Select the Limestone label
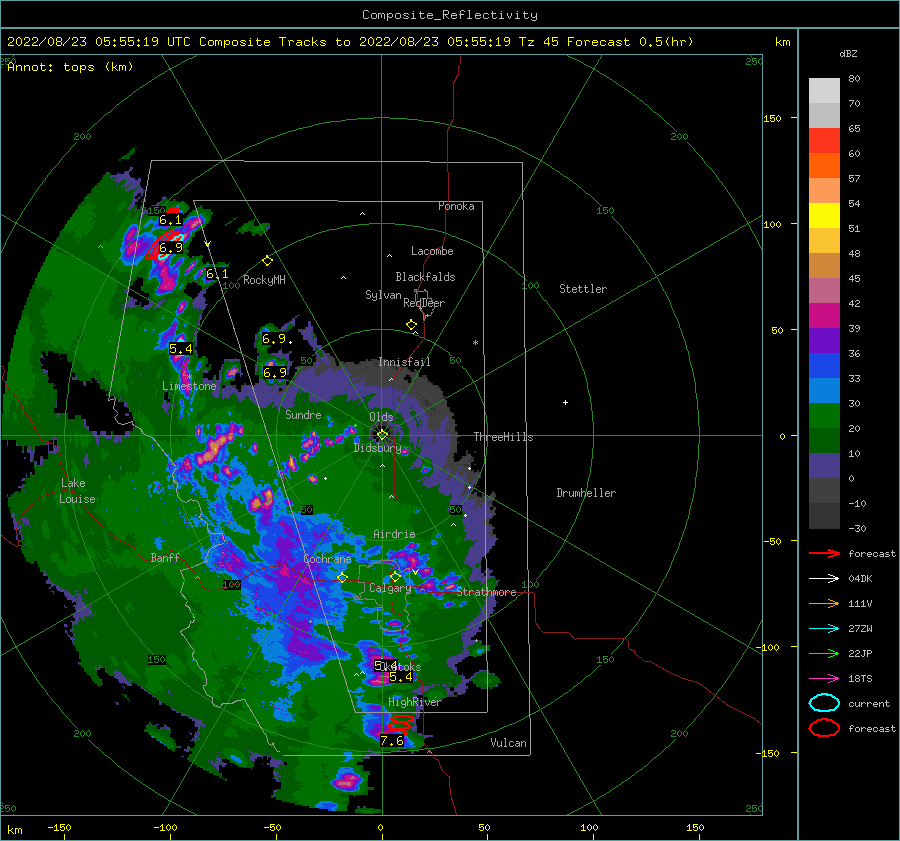The width and height of the screenshot is (900, 841). [189, 386]
